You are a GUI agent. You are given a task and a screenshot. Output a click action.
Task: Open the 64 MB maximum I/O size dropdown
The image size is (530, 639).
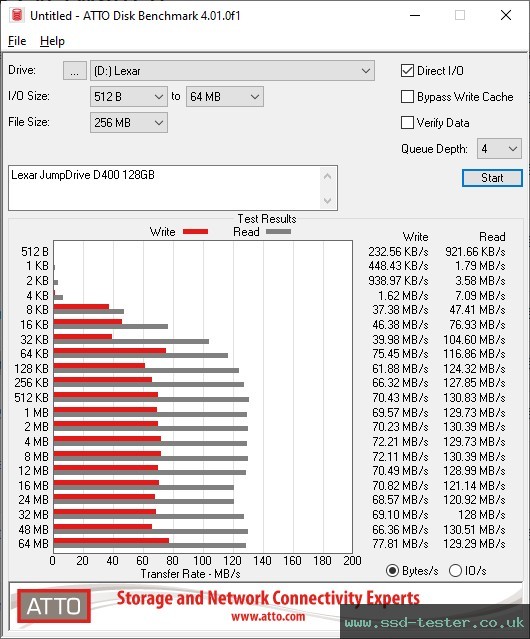[225, 97]
